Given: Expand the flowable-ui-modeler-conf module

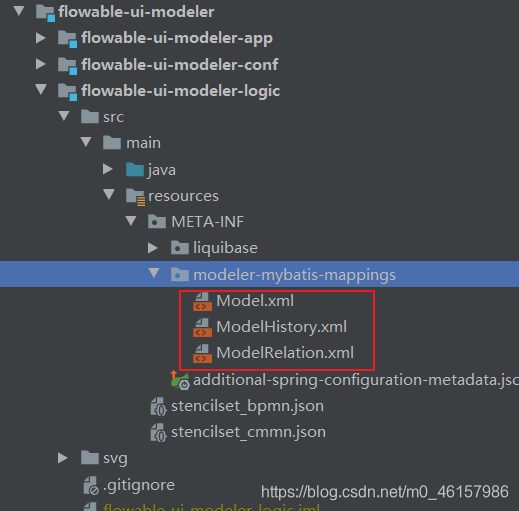Looking at the screenshot, I should pos(41,64).
